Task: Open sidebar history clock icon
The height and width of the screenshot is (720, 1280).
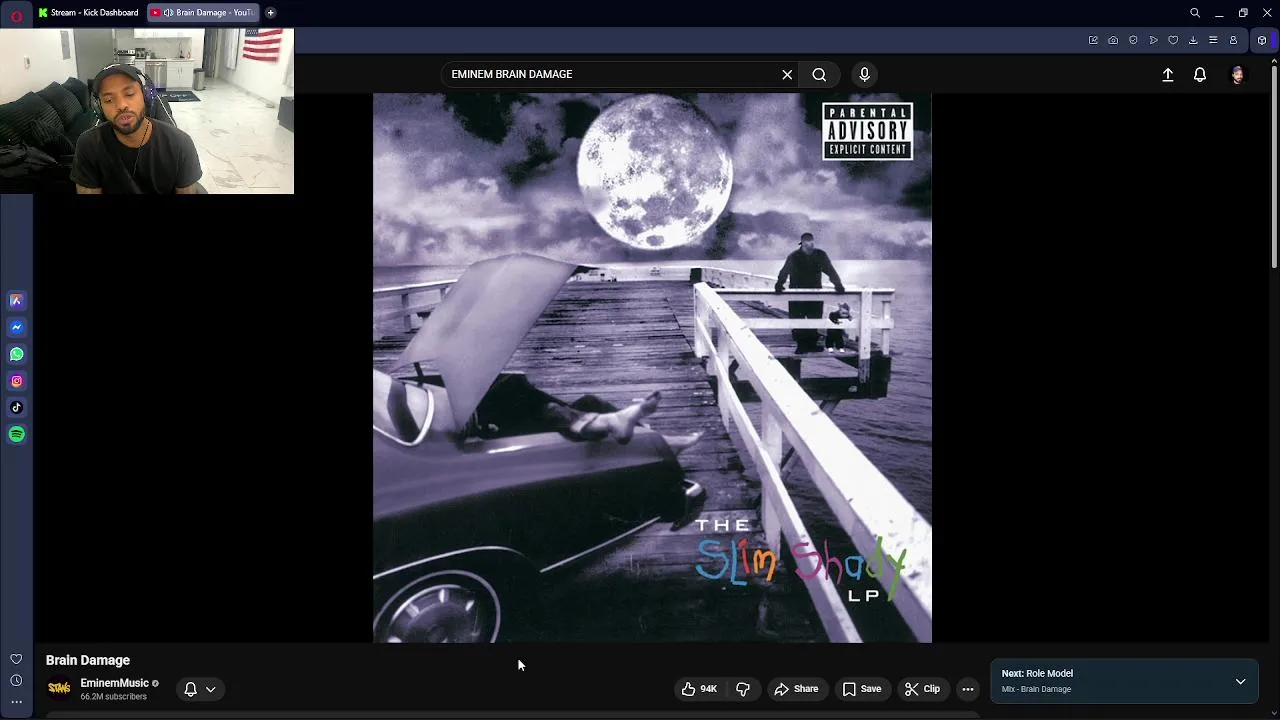Action: click(x=16, y=681)
